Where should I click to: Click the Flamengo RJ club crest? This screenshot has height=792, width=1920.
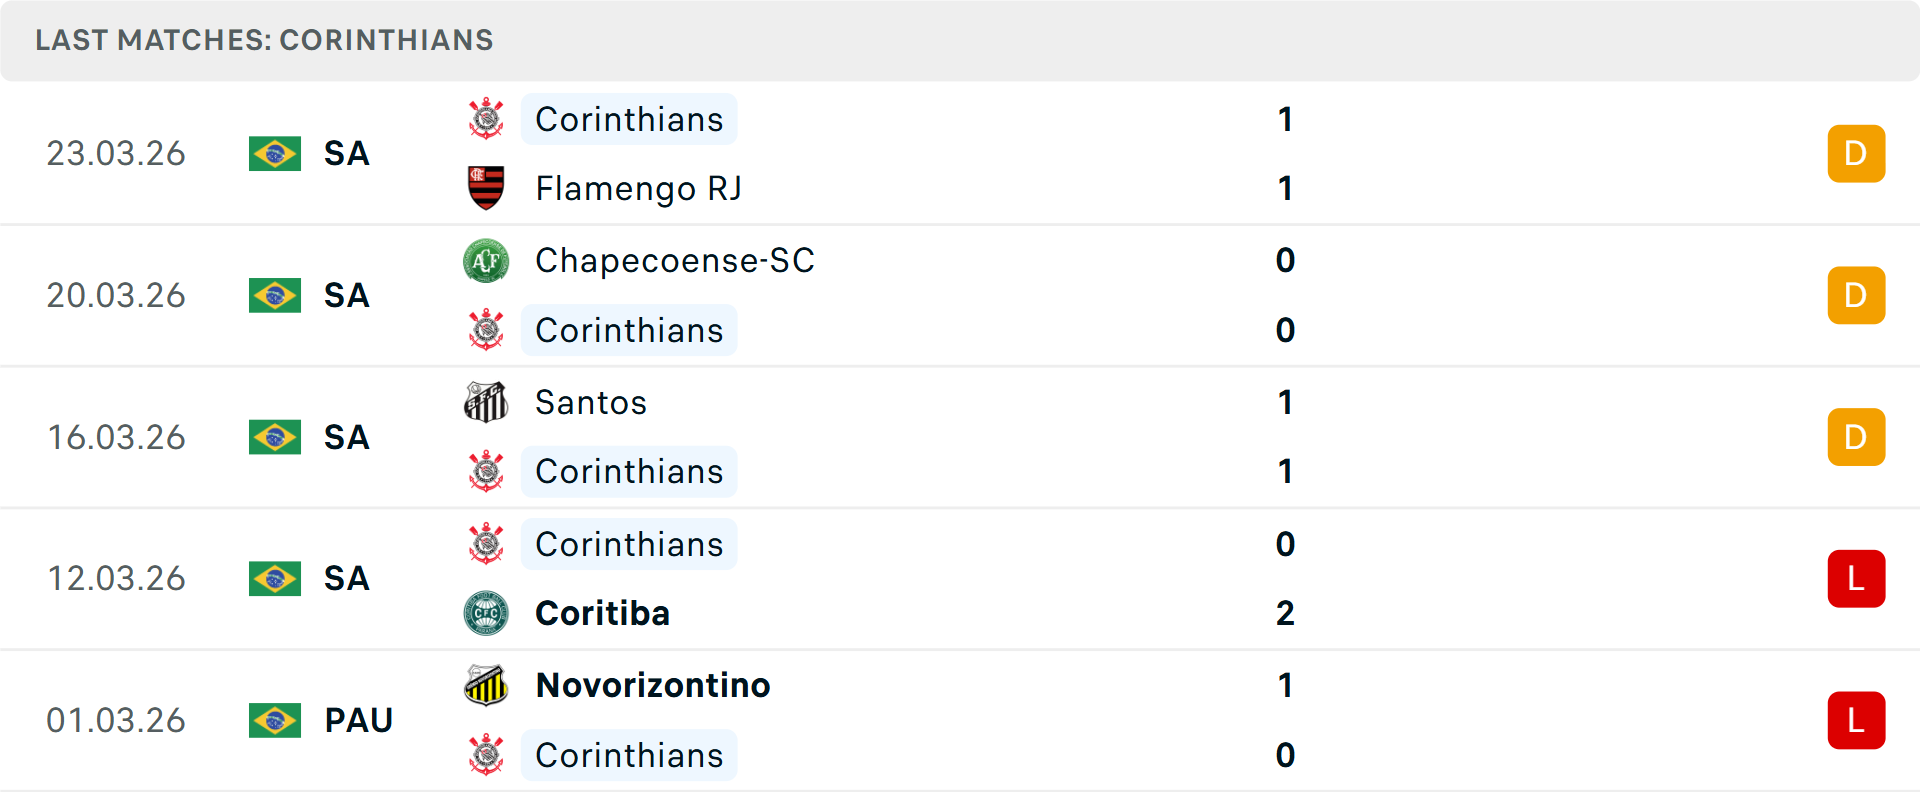486,188
